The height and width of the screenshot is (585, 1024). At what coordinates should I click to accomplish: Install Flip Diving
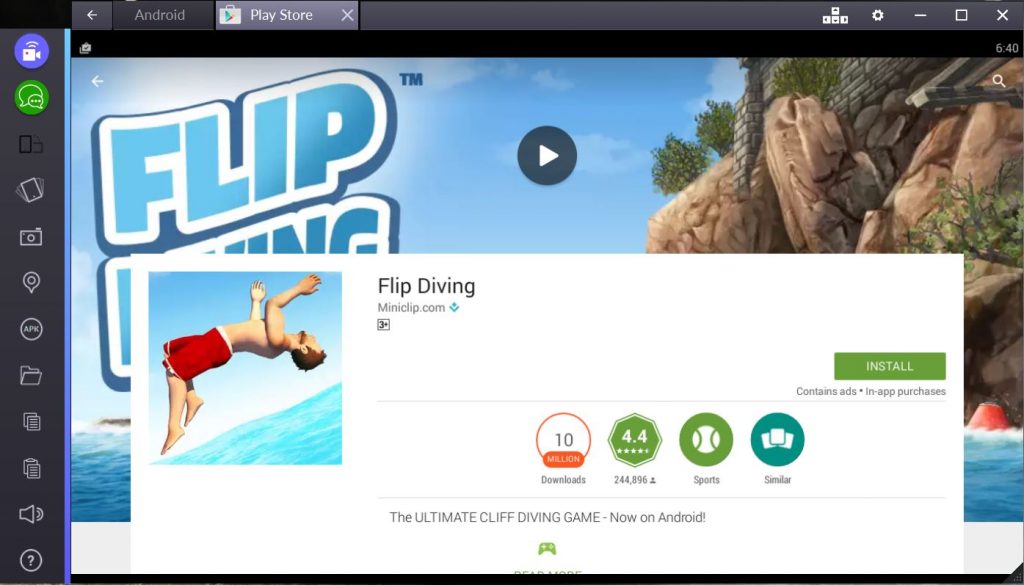[889, 366]
